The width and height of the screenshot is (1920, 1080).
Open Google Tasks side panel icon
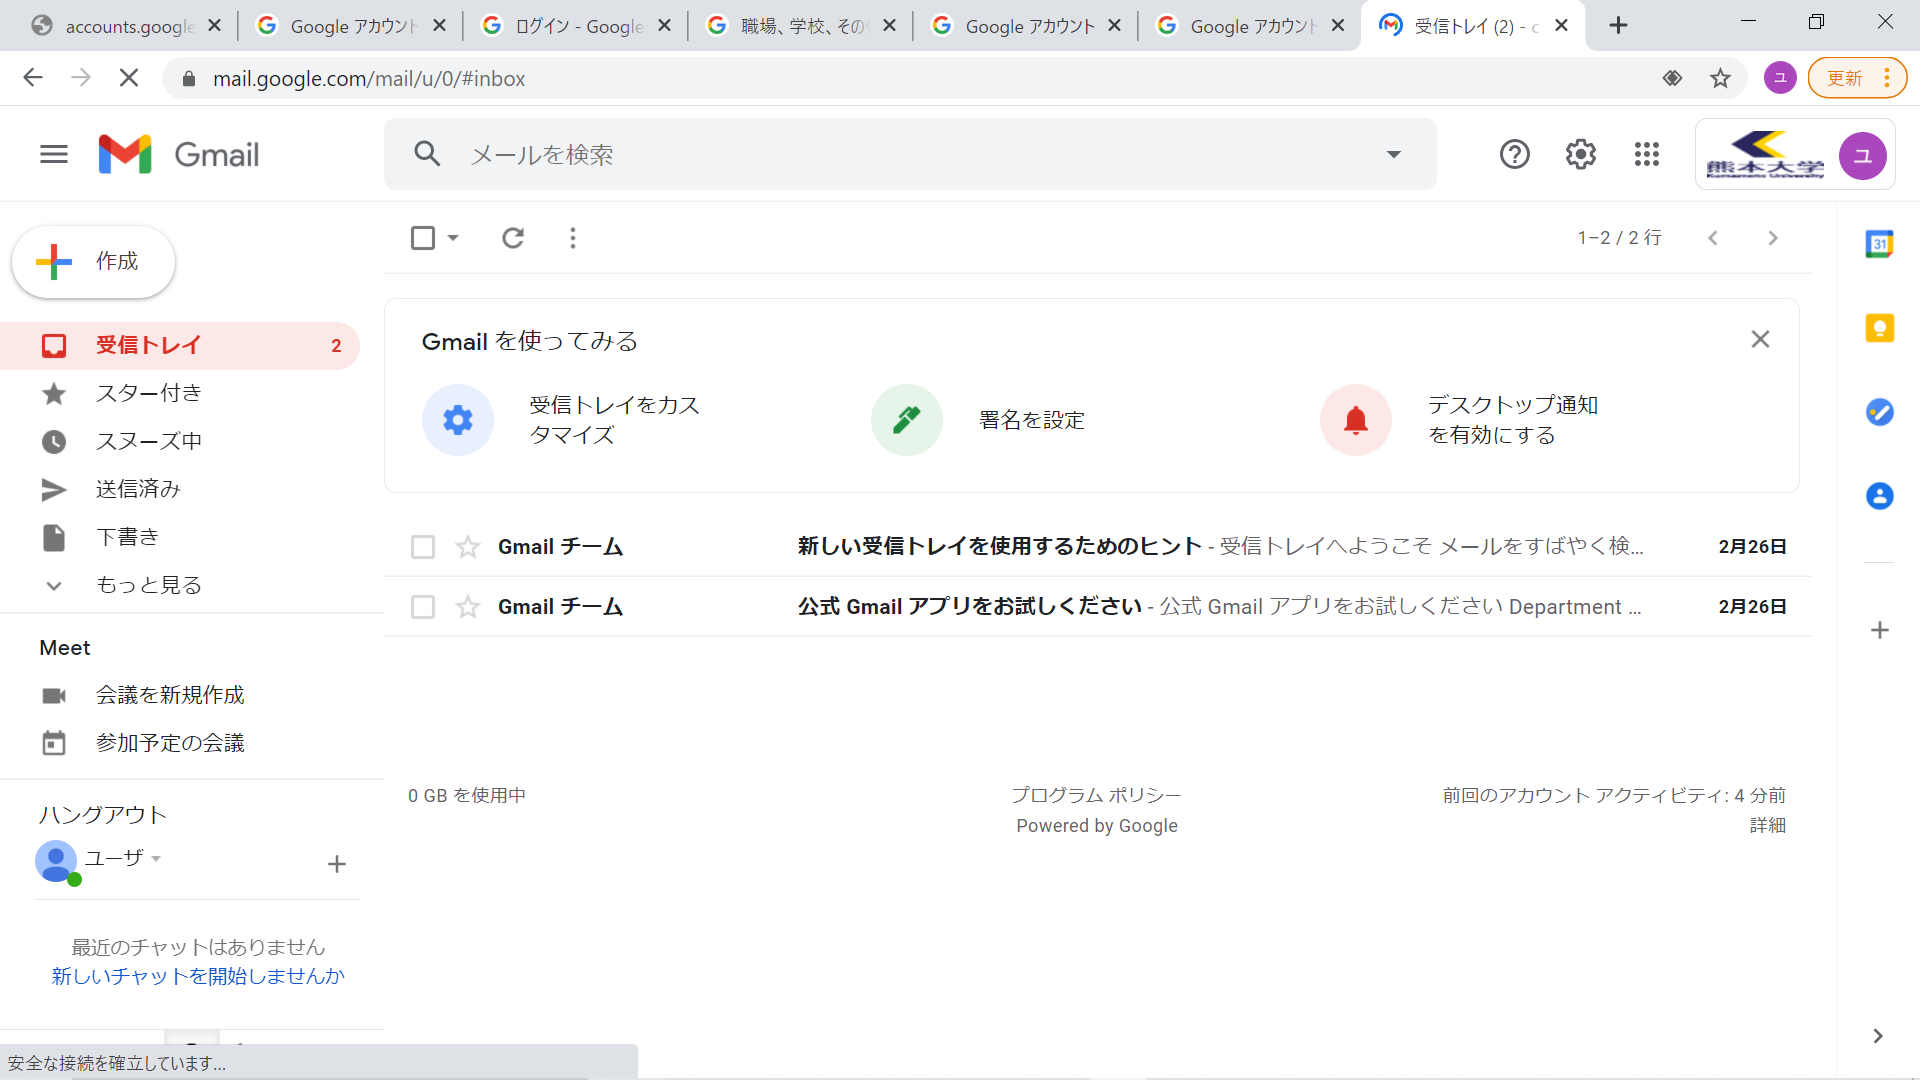point(1879,412)
